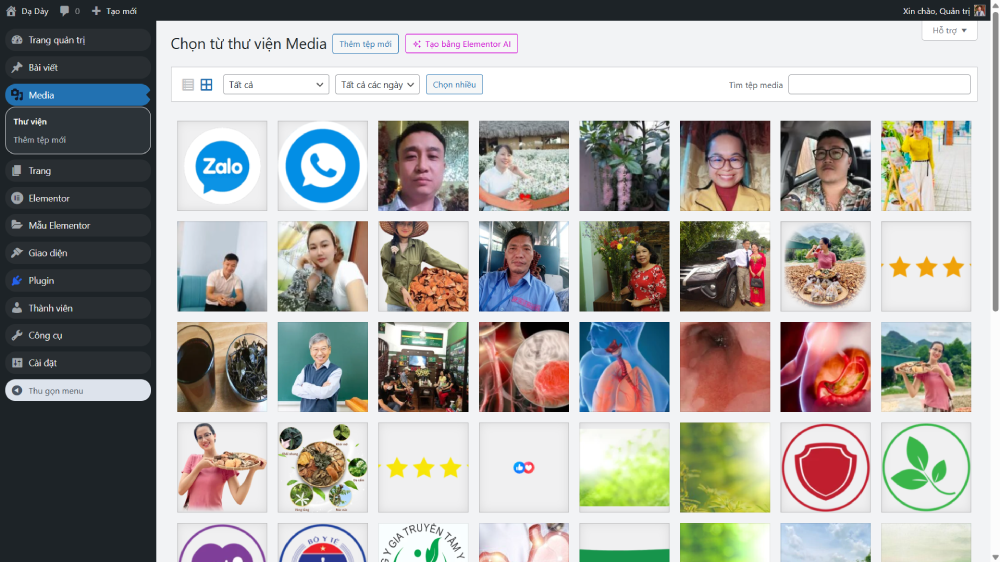Open the Trang menu item
Viewport: 1000px width, 562px height.
[78, 170]
